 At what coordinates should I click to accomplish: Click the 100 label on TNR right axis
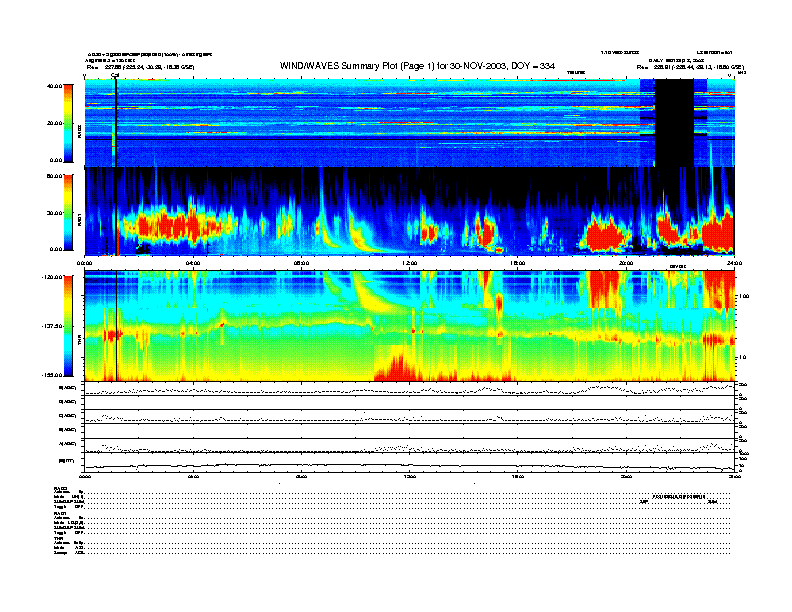pyautogui.click(x=744, y=296)
